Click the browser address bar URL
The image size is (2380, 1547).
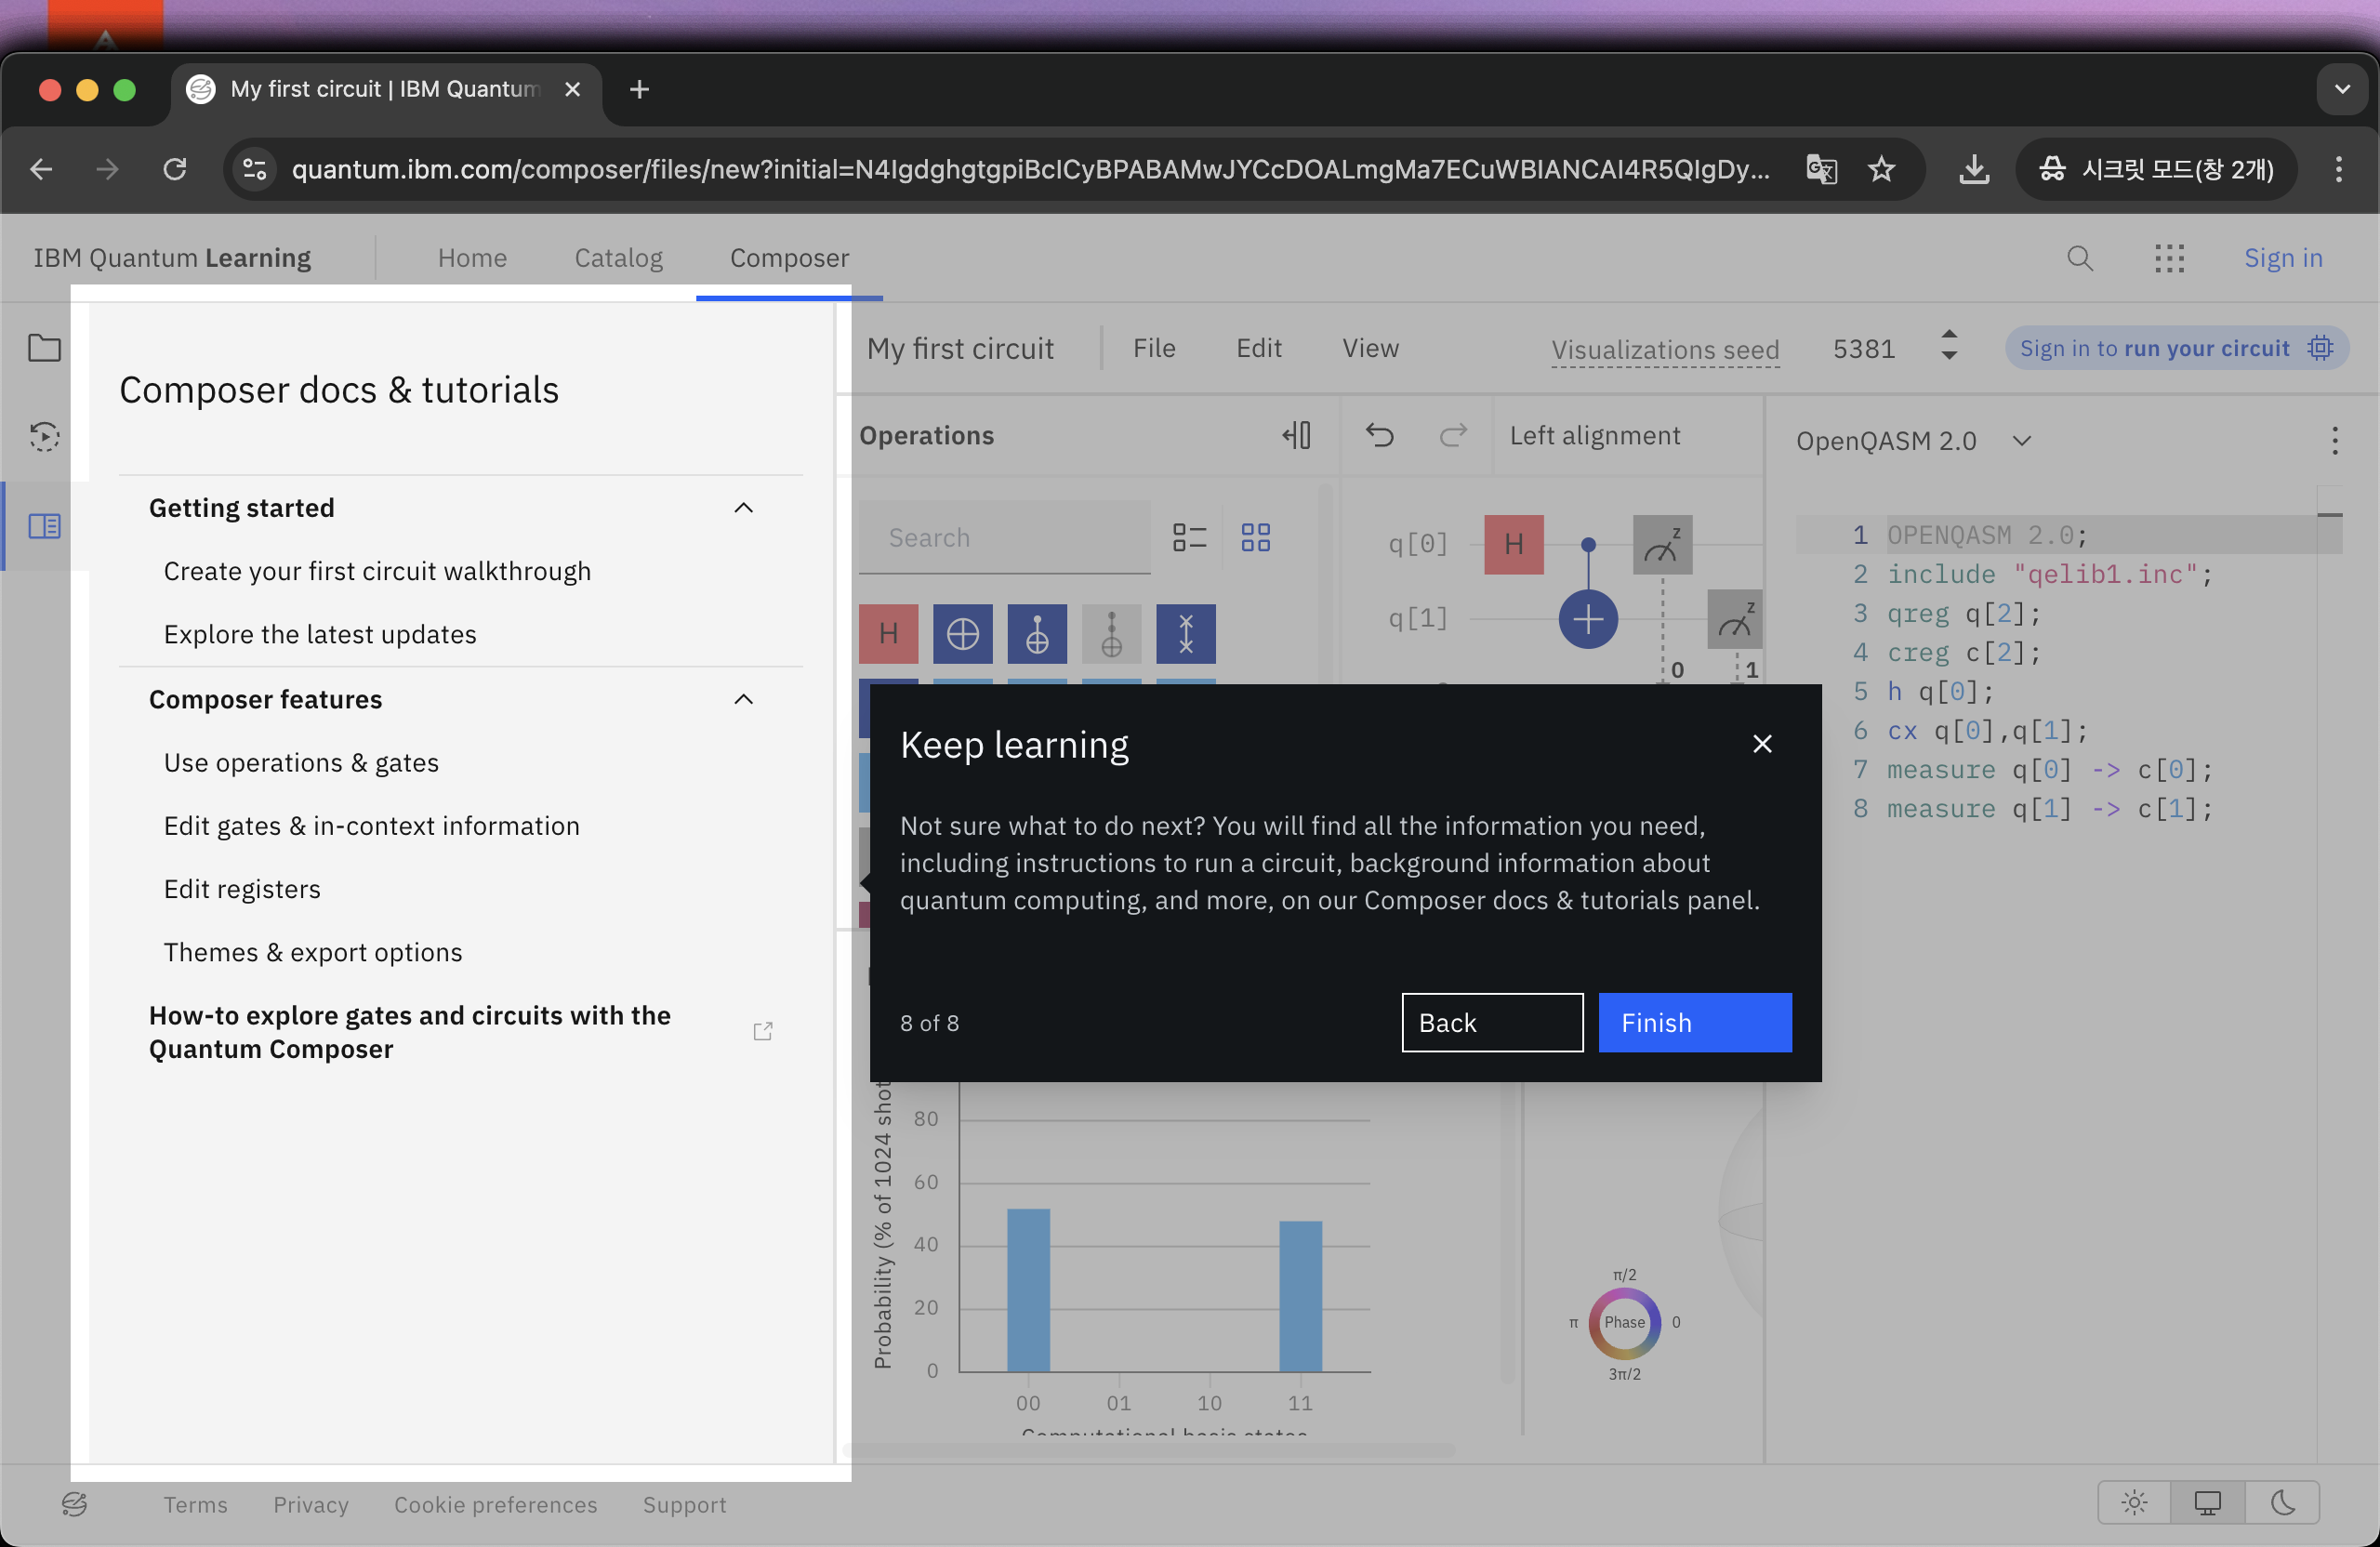point(1030,169)
